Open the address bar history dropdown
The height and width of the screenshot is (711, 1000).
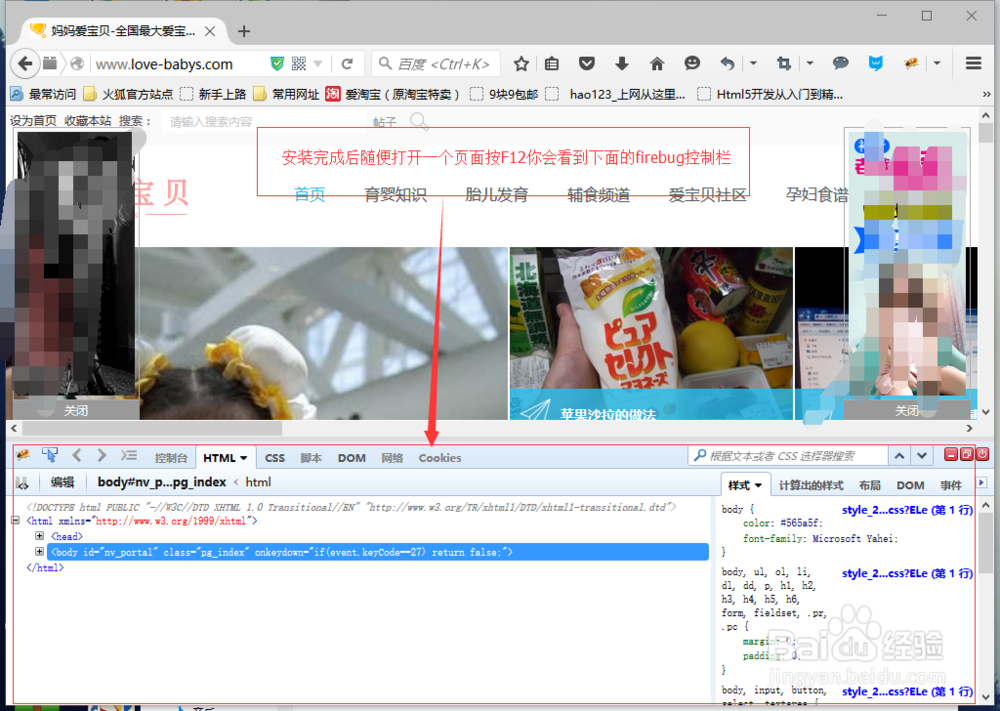tap(318, 64)
